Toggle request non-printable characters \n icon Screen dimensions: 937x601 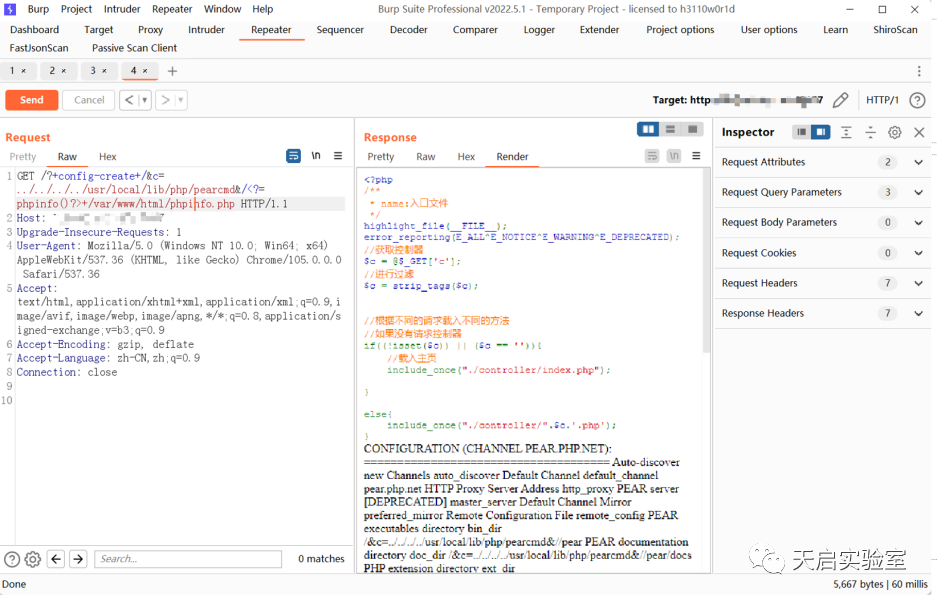click(316, 156)
